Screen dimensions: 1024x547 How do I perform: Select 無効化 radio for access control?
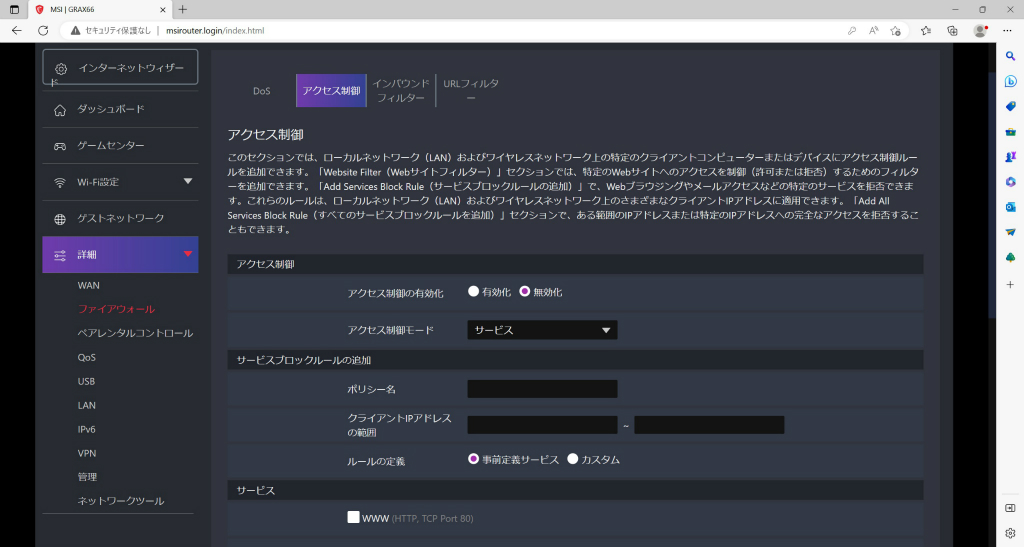(524, 292)
